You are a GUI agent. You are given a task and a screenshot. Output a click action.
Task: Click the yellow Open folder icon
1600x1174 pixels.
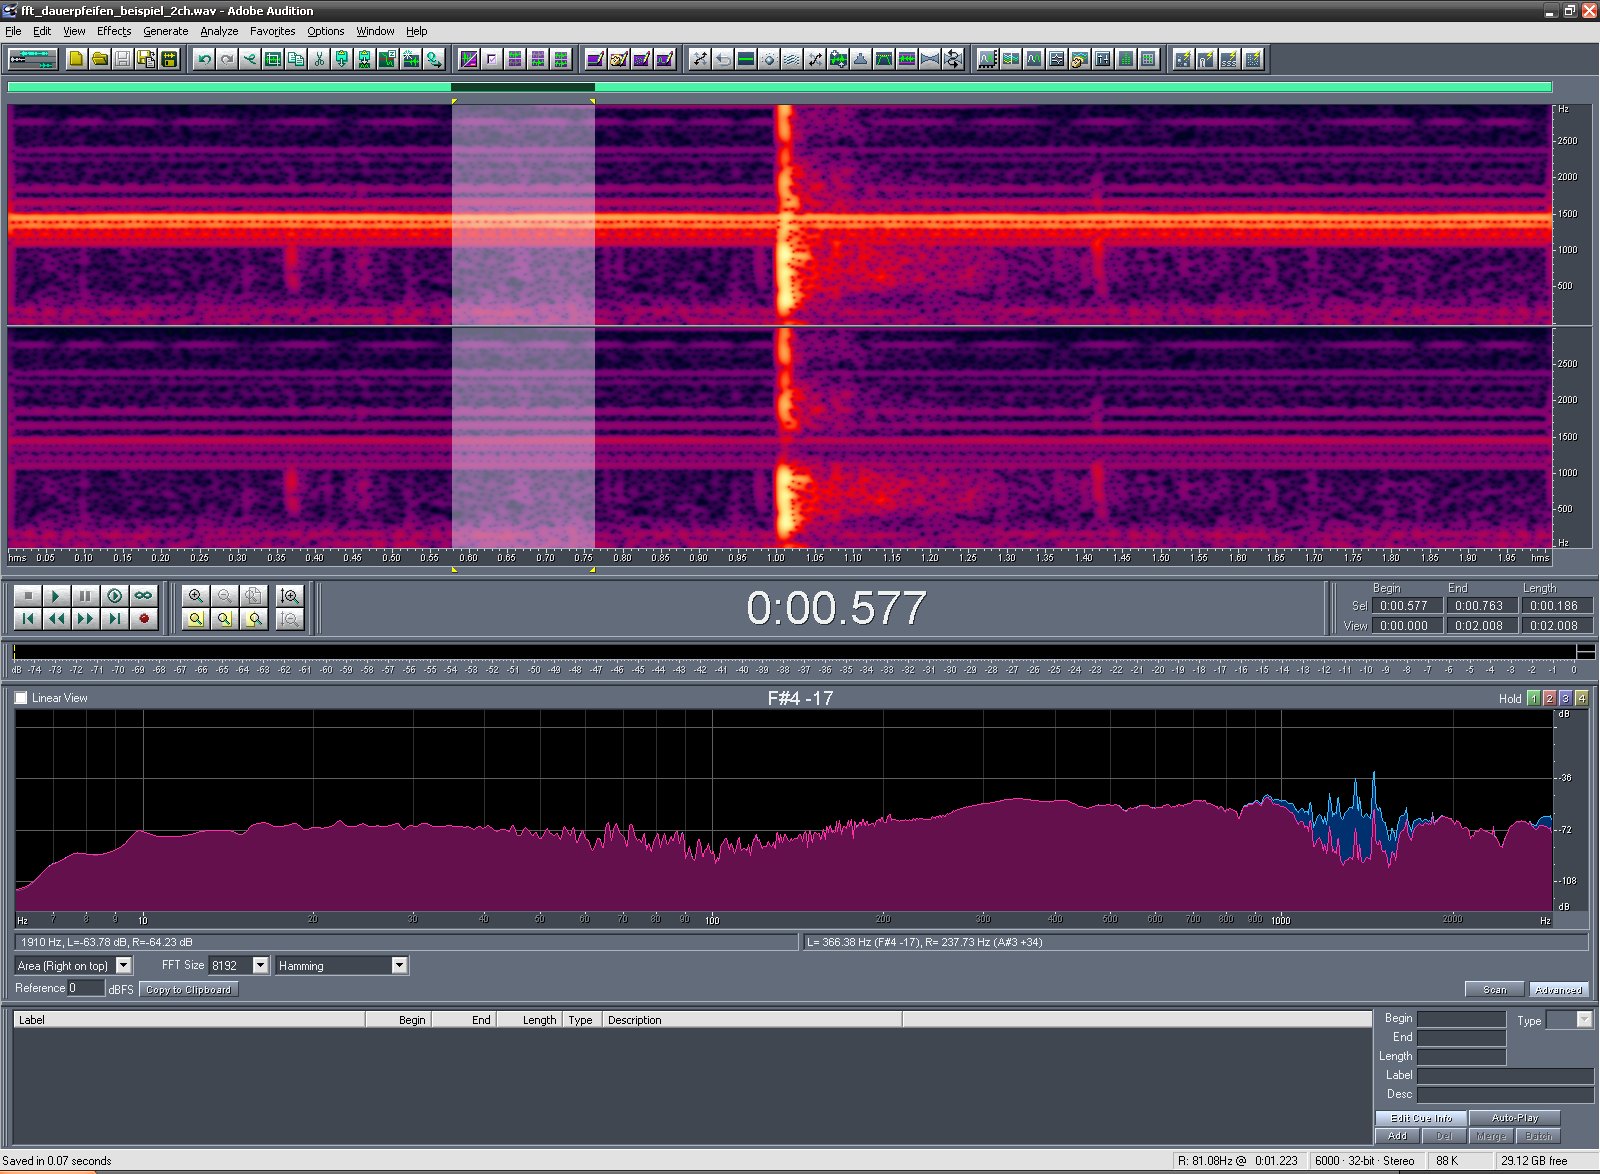pos(99,59)
